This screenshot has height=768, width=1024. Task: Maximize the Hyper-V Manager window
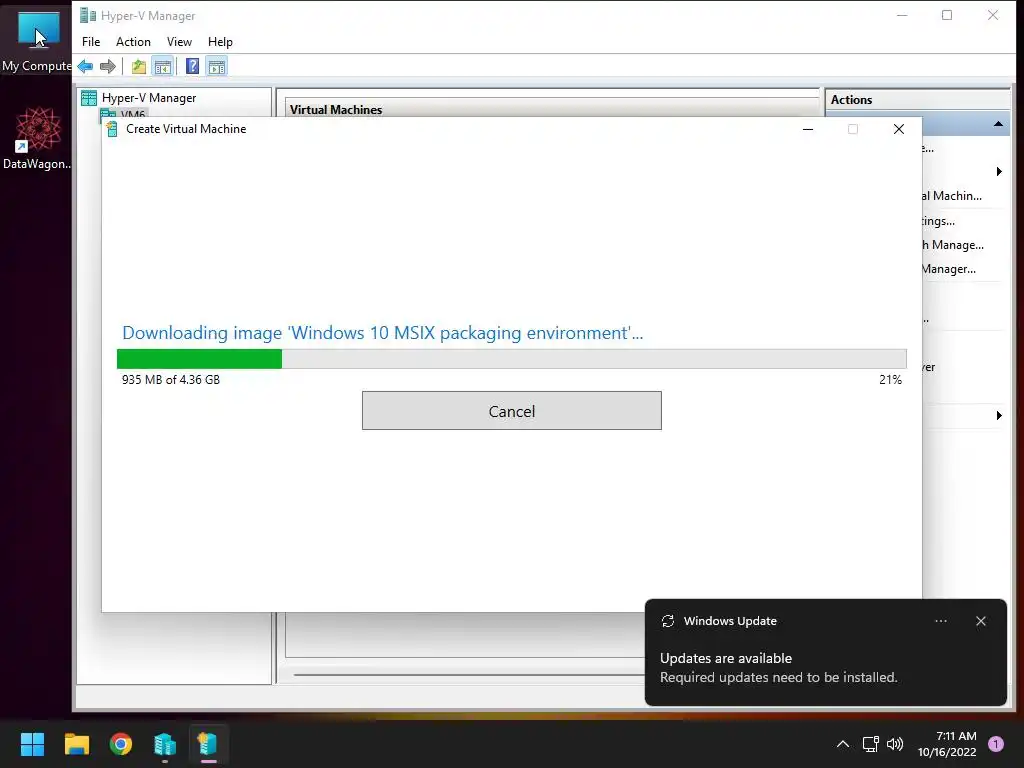tap(947, 15)
